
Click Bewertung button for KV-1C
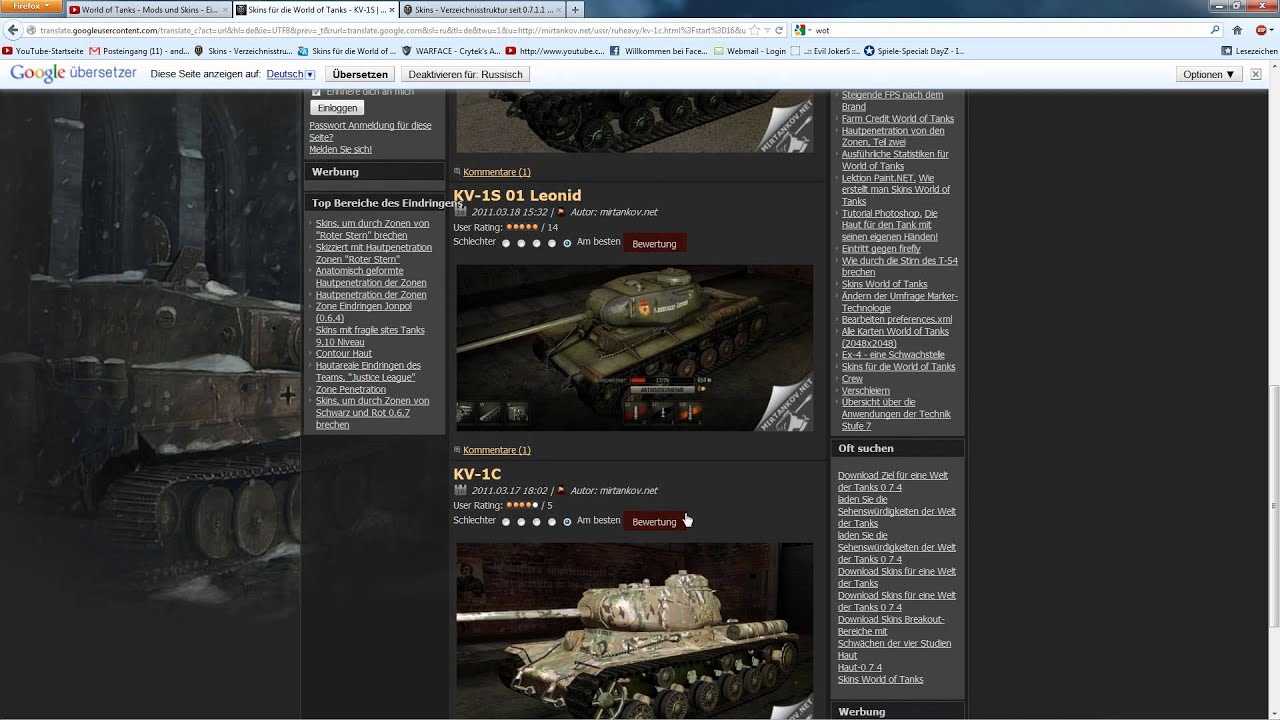point(654,521)
